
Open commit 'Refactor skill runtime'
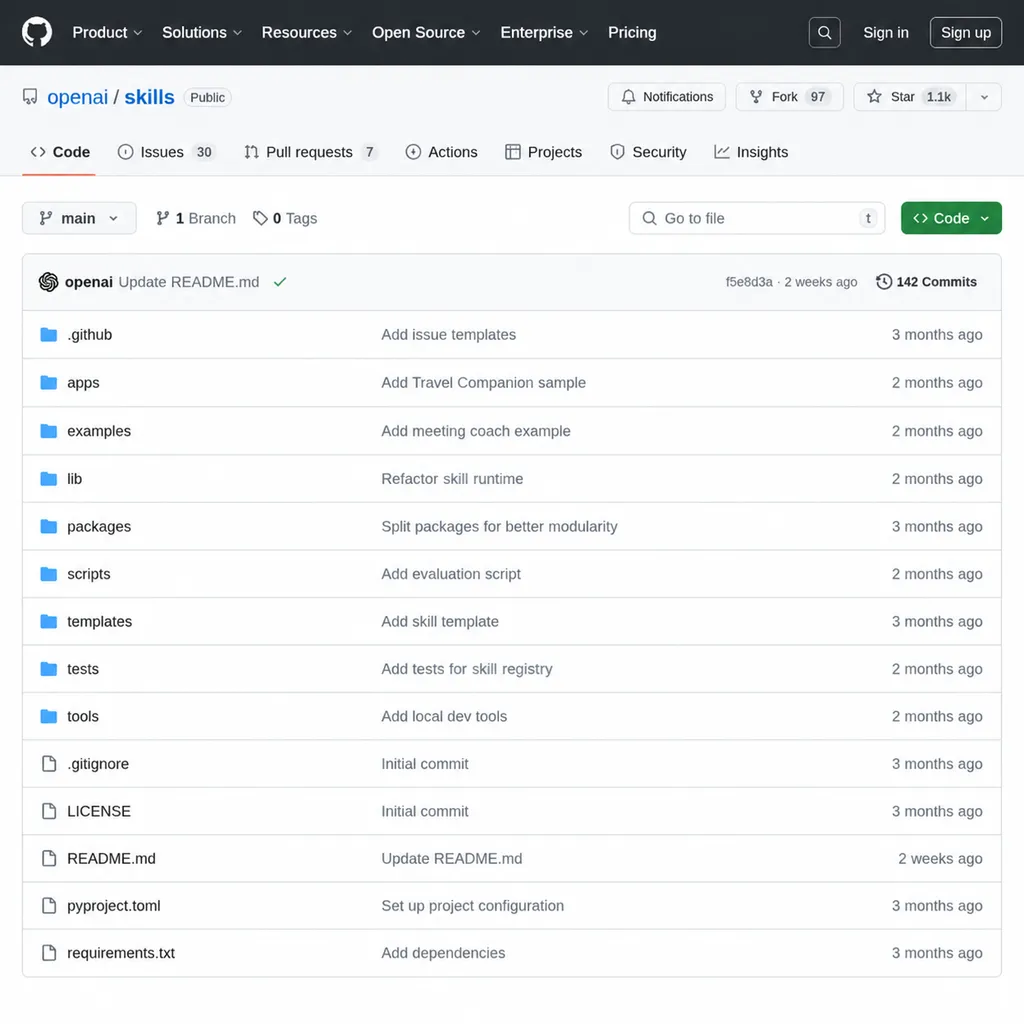coord(452,479)
